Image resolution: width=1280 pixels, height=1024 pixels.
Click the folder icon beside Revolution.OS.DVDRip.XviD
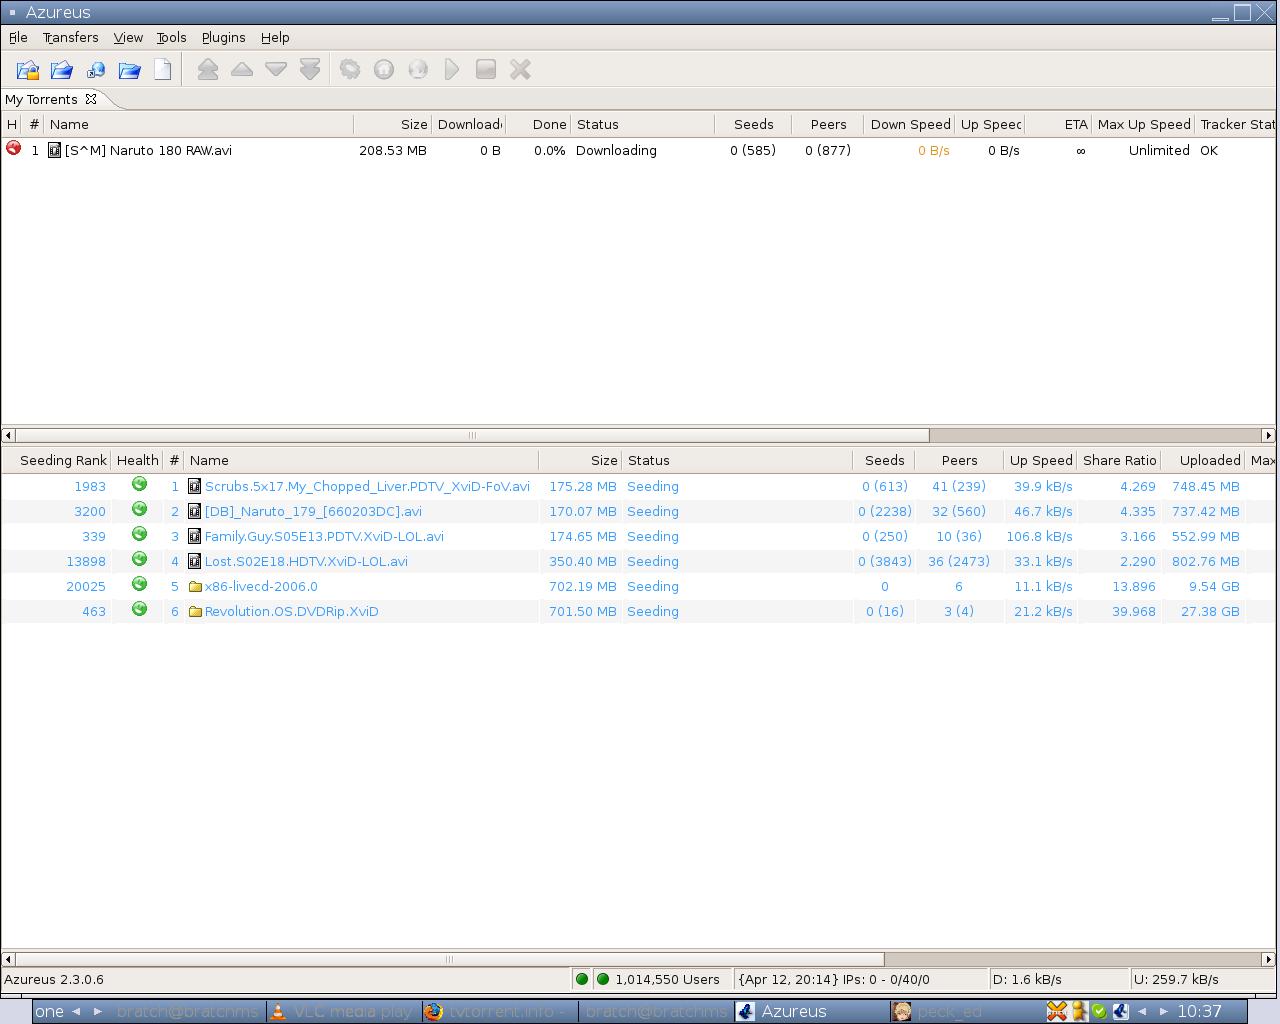point(195,612)
